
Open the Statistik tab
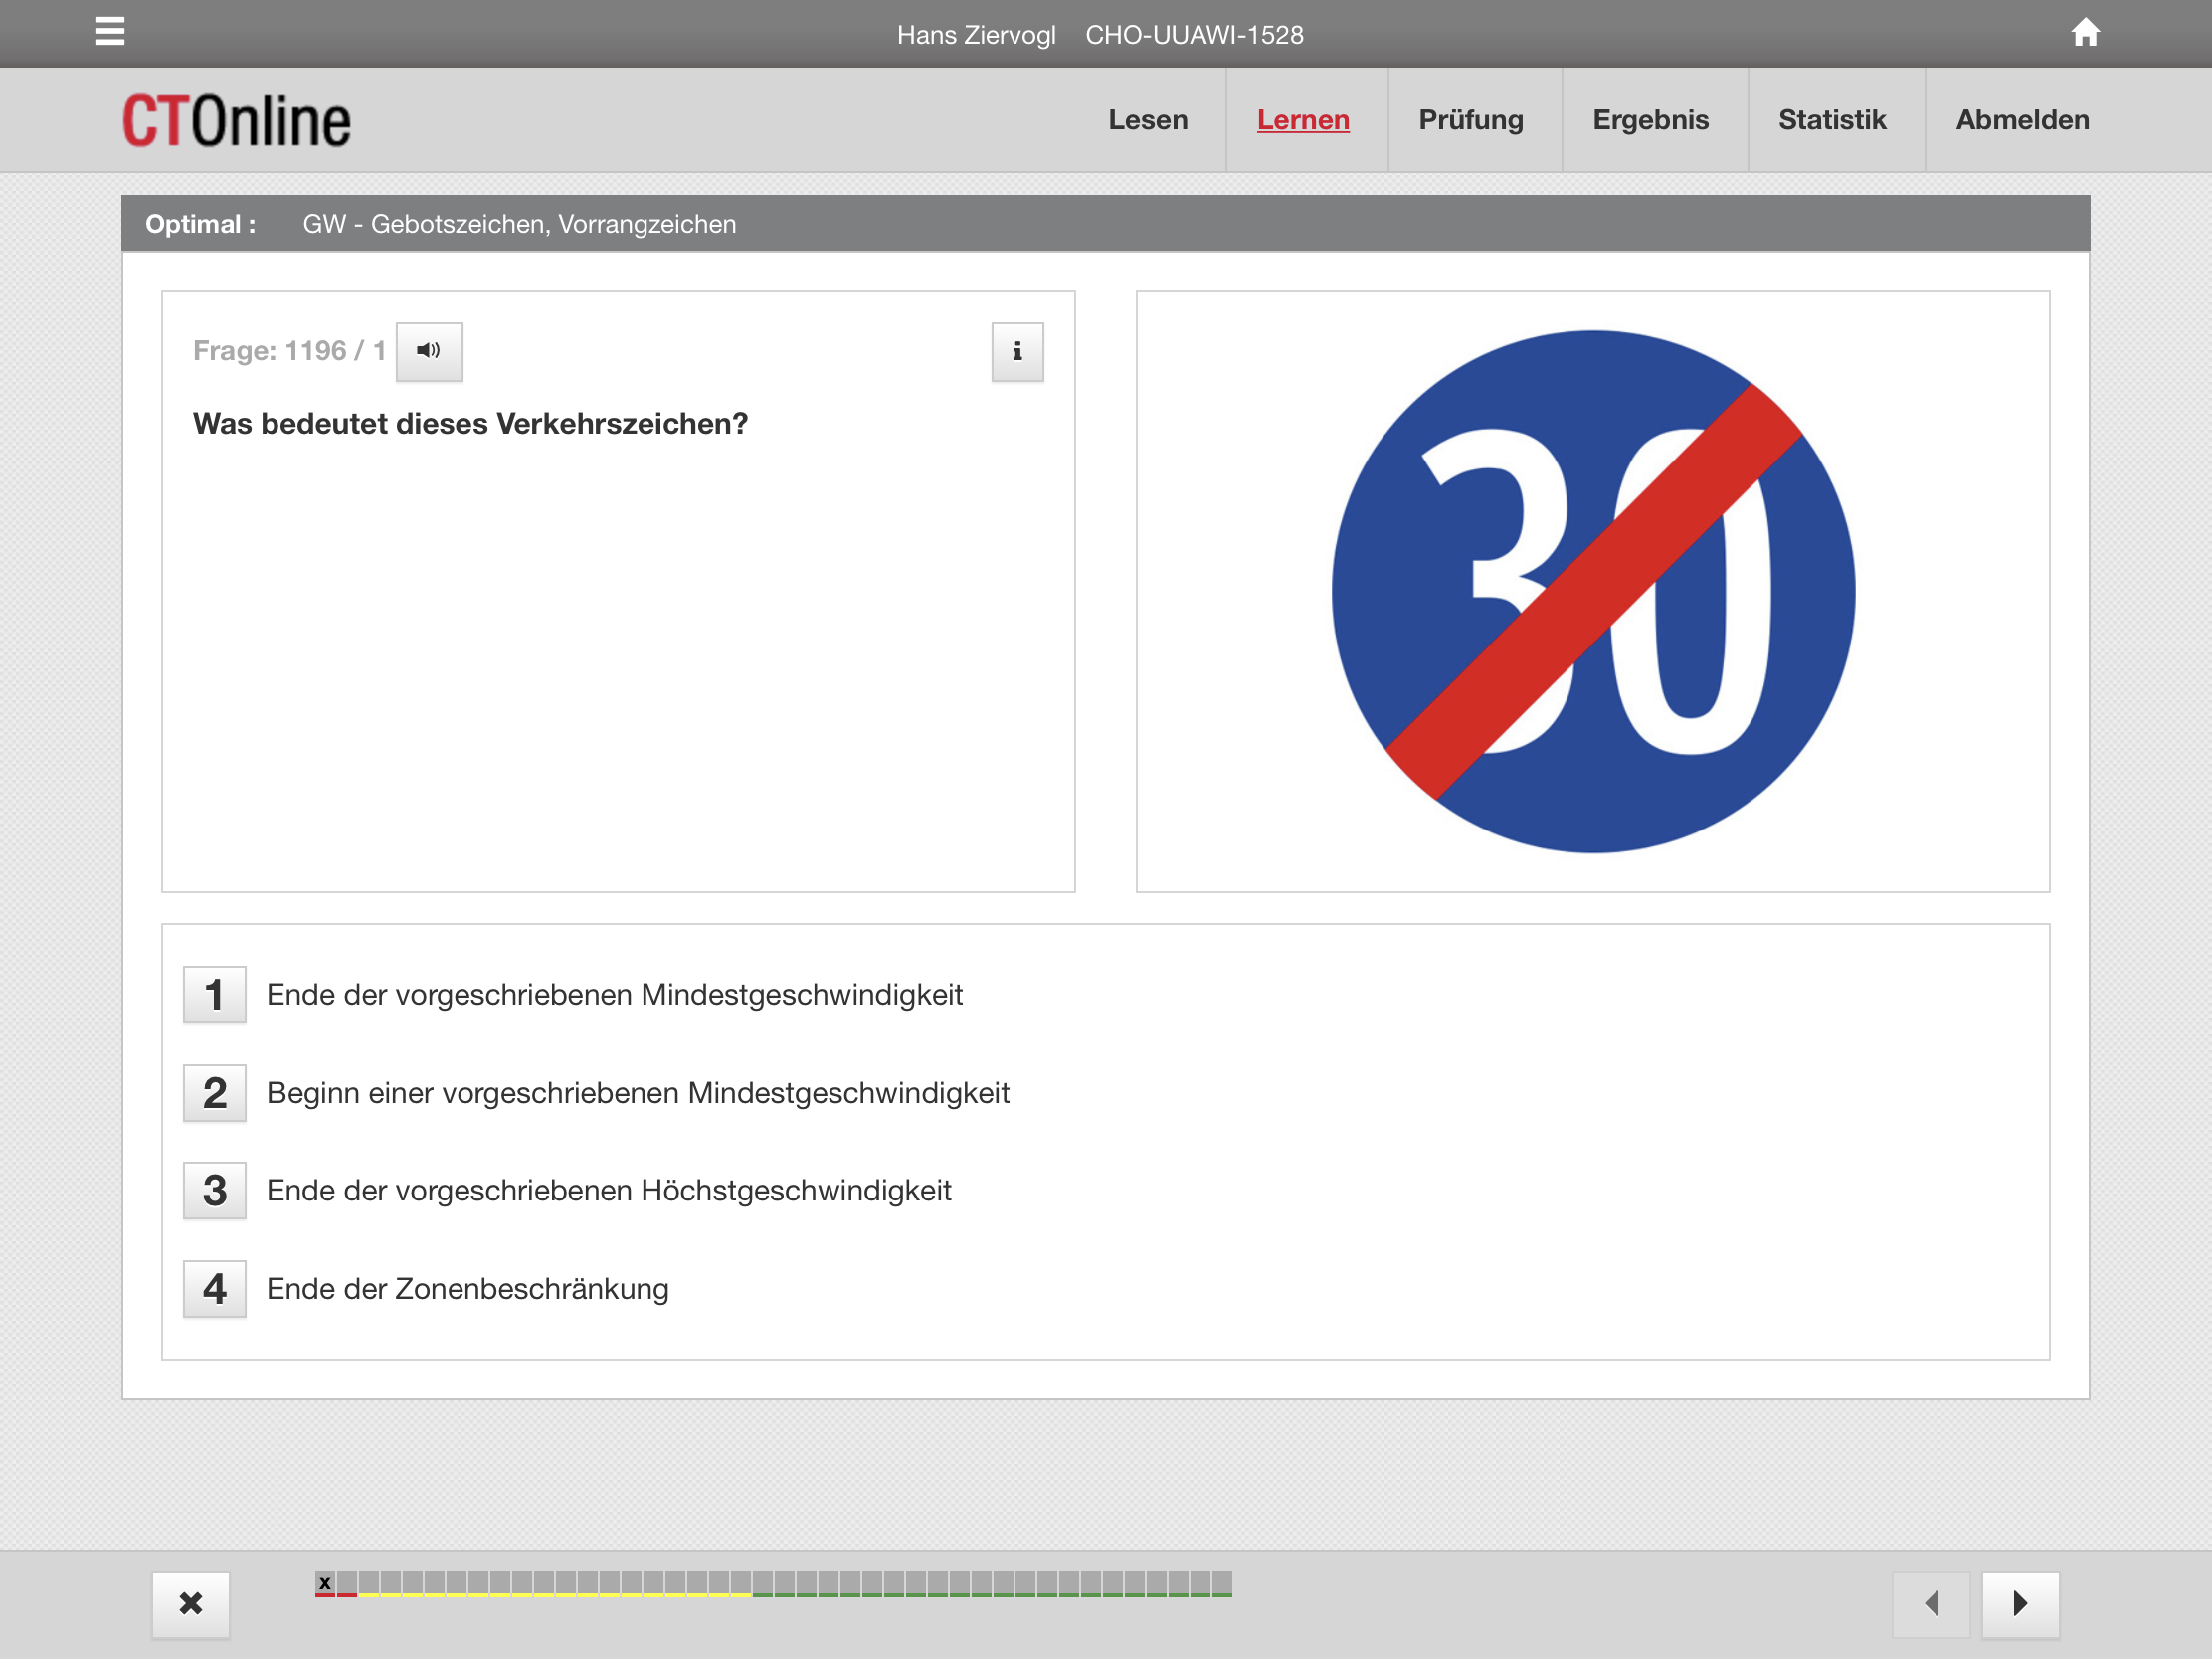[1831, 120]
